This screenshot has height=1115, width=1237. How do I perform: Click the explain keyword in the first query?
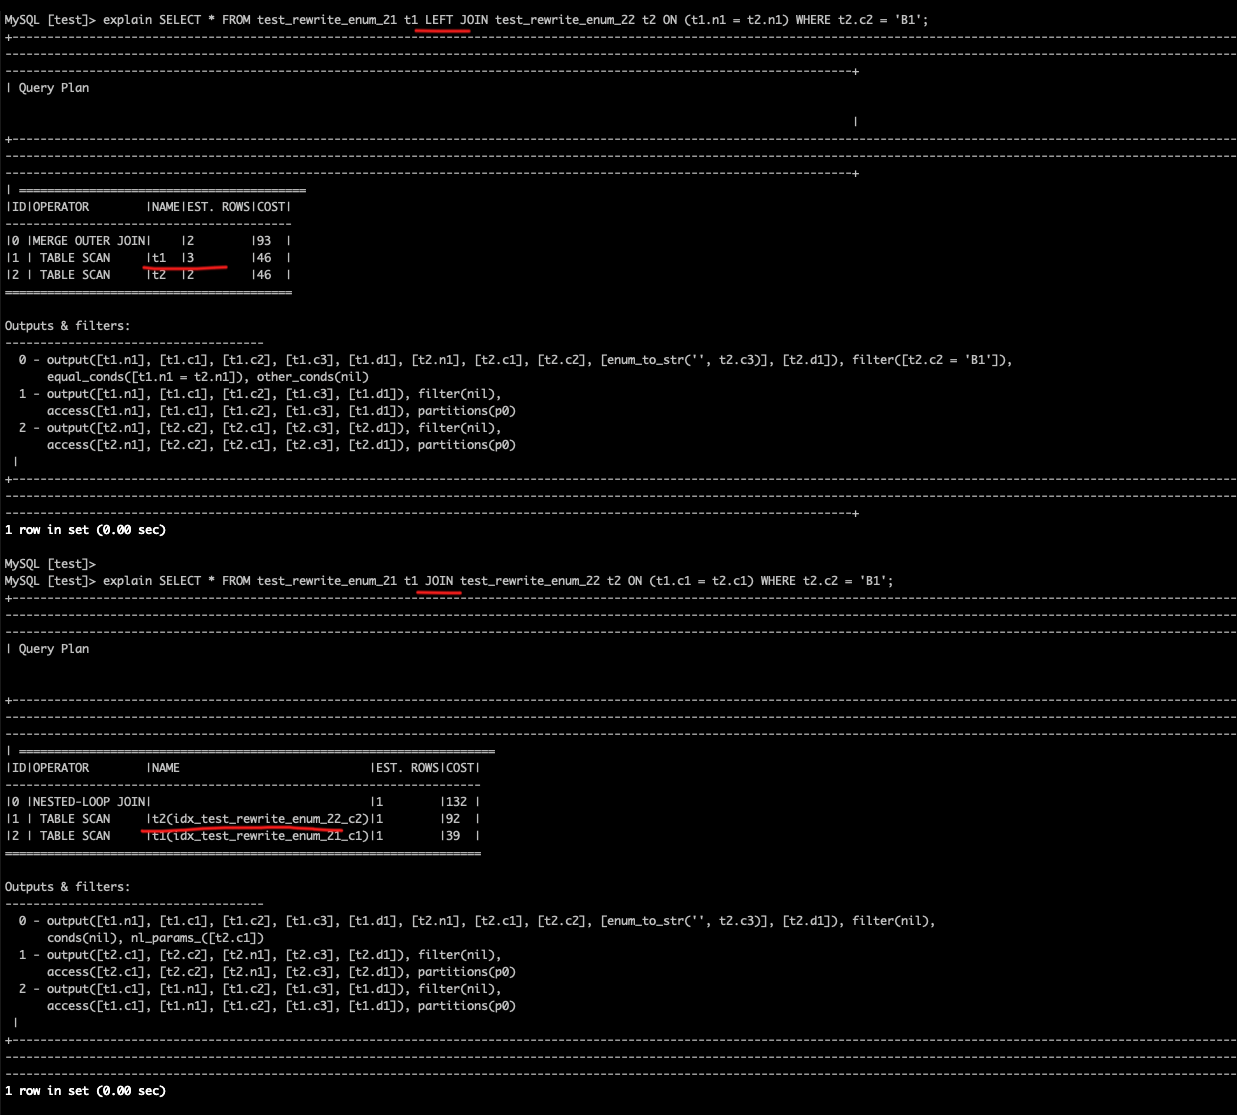pyautogui.click(x=127, y=19)
